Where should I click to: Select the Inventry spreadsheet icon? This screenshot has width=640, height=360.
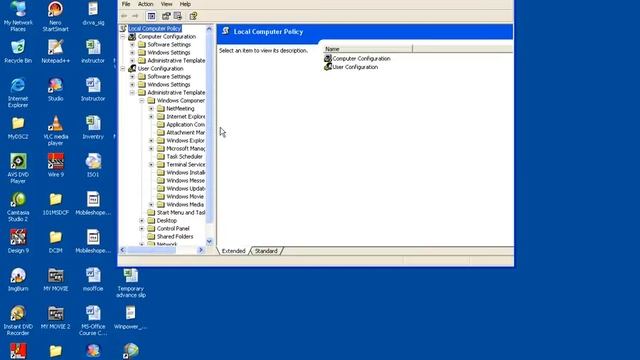93,128
